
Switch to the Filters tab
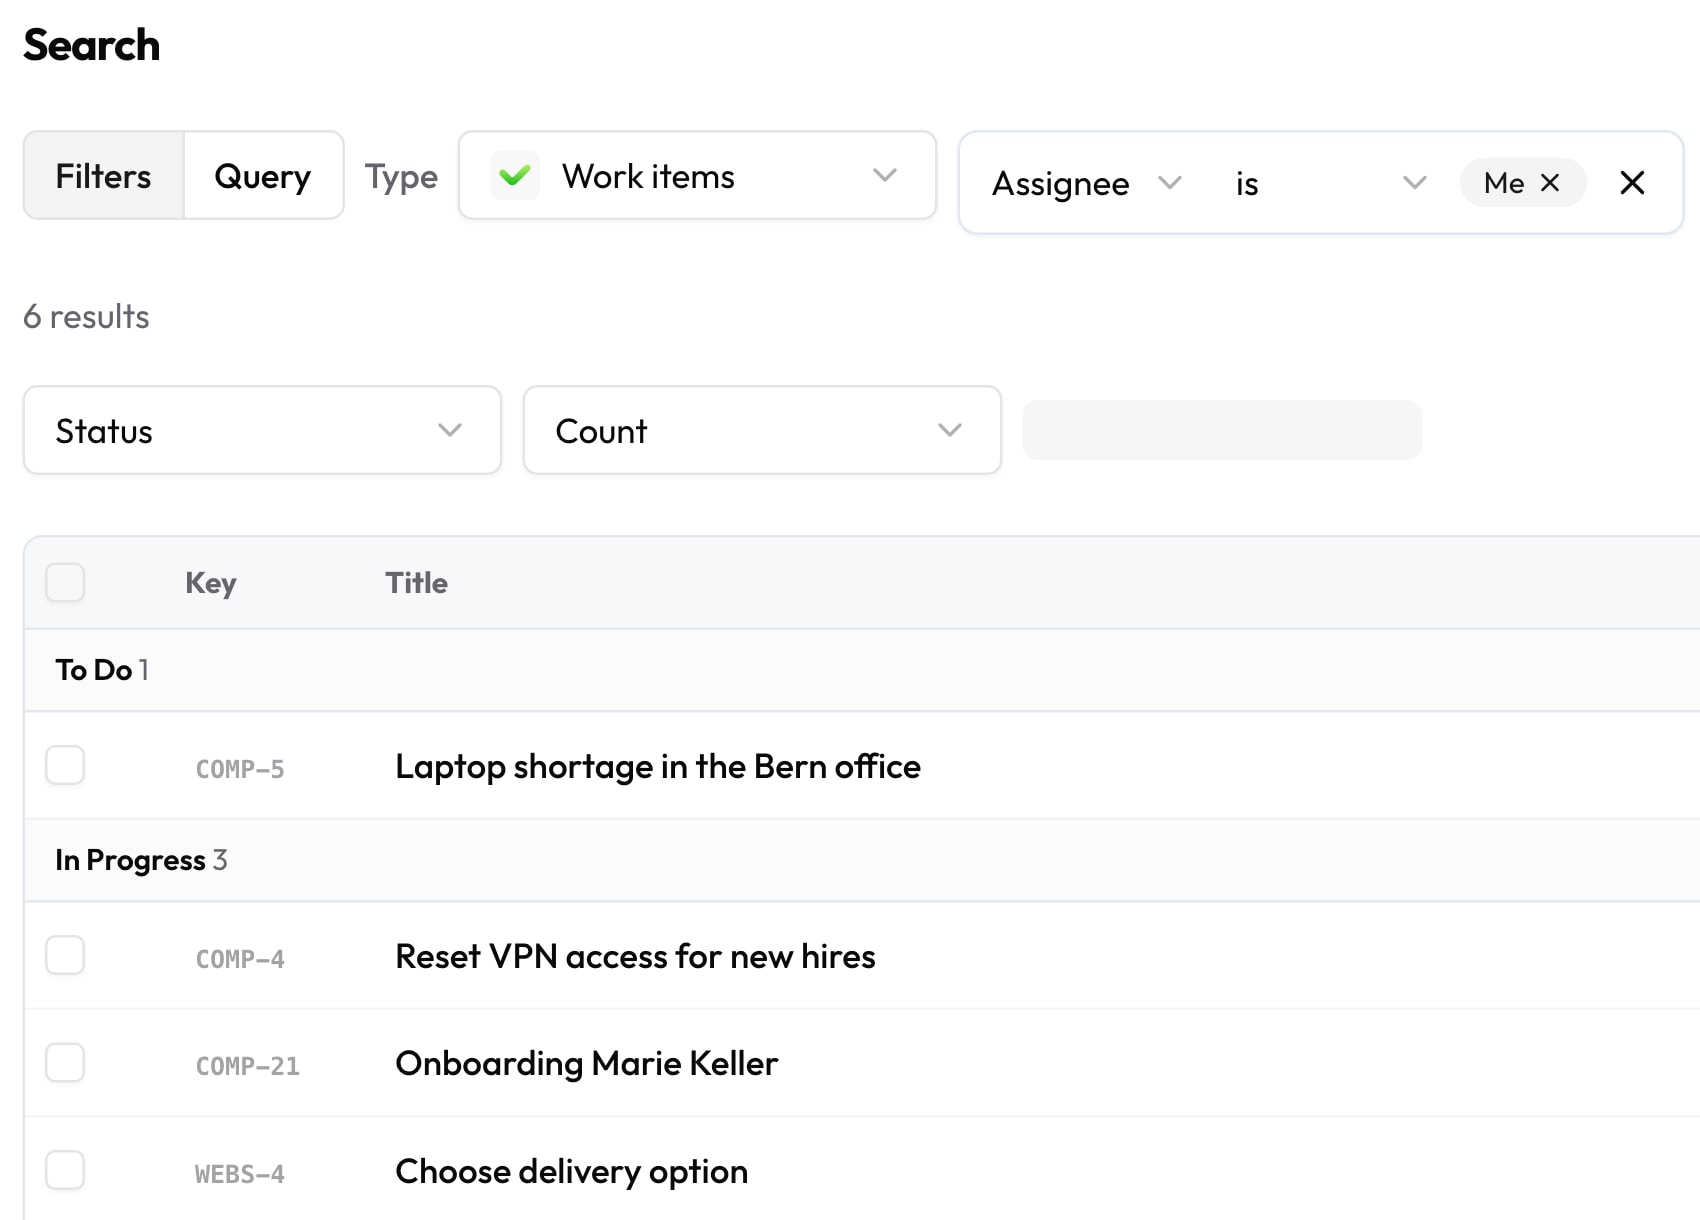click(104, 175)
